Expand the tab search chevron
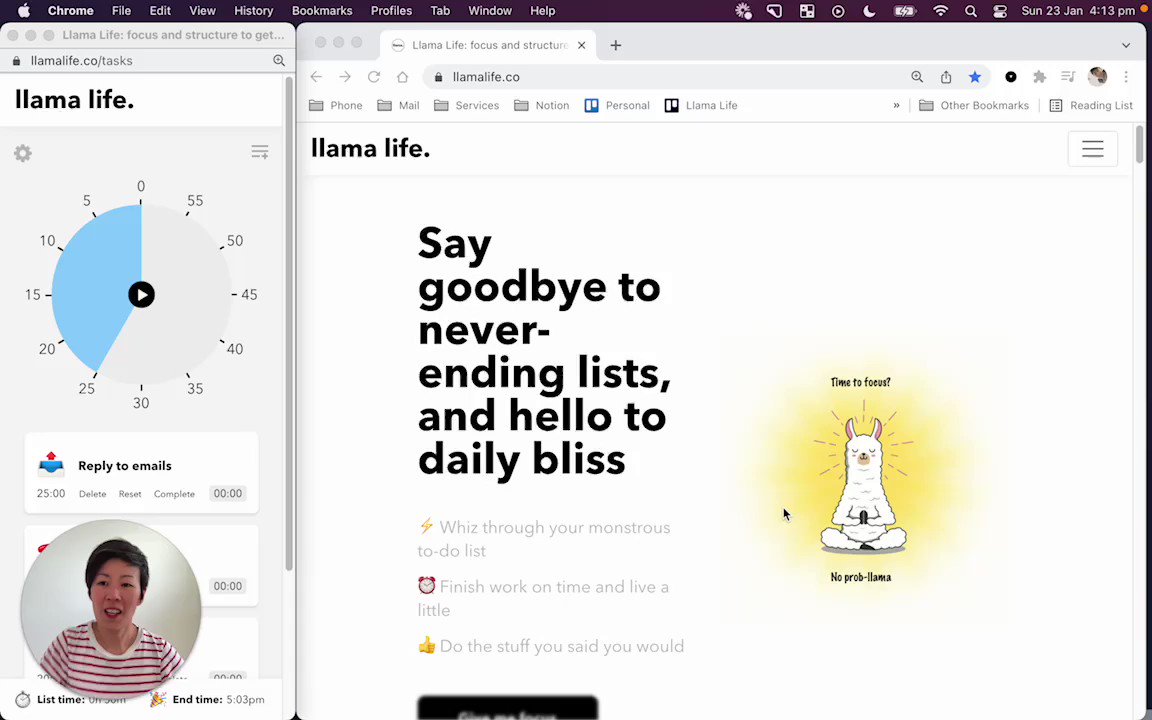This screenshot has height=720, width=1152. click(1126, 45)
